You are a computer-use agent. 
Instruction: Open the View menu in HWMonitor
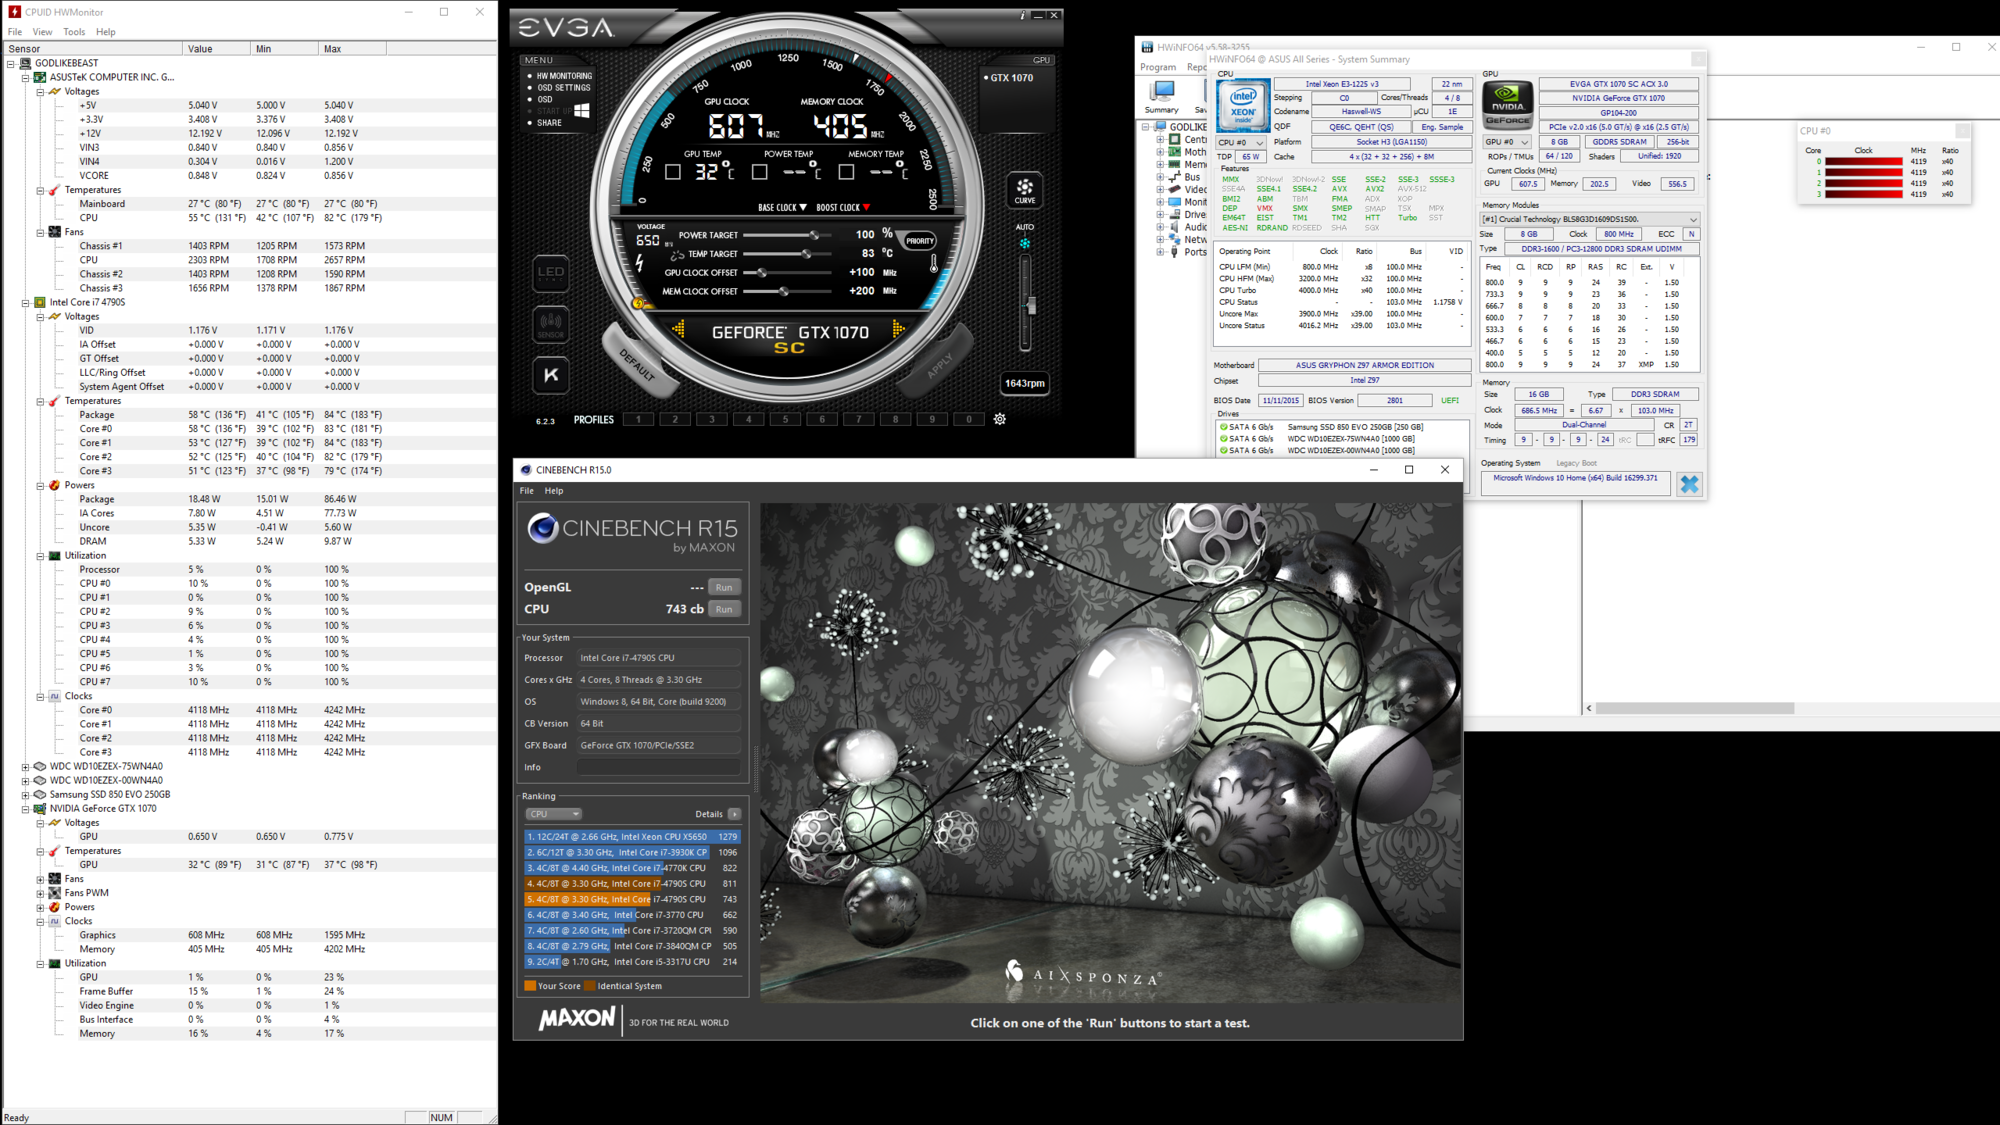[42, 32]
